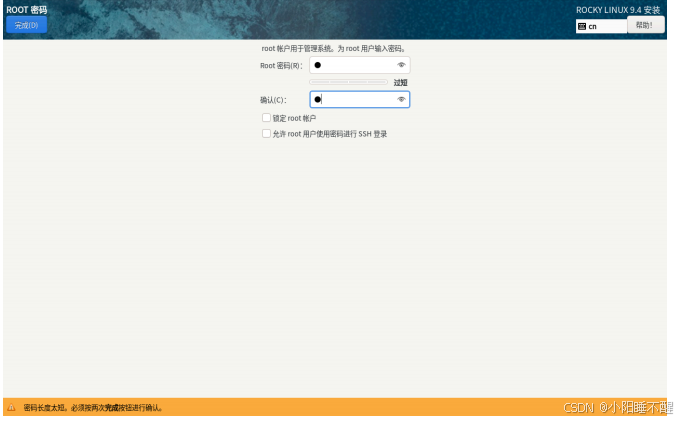Show Root password using eye icon

click(x=401, y=65)
